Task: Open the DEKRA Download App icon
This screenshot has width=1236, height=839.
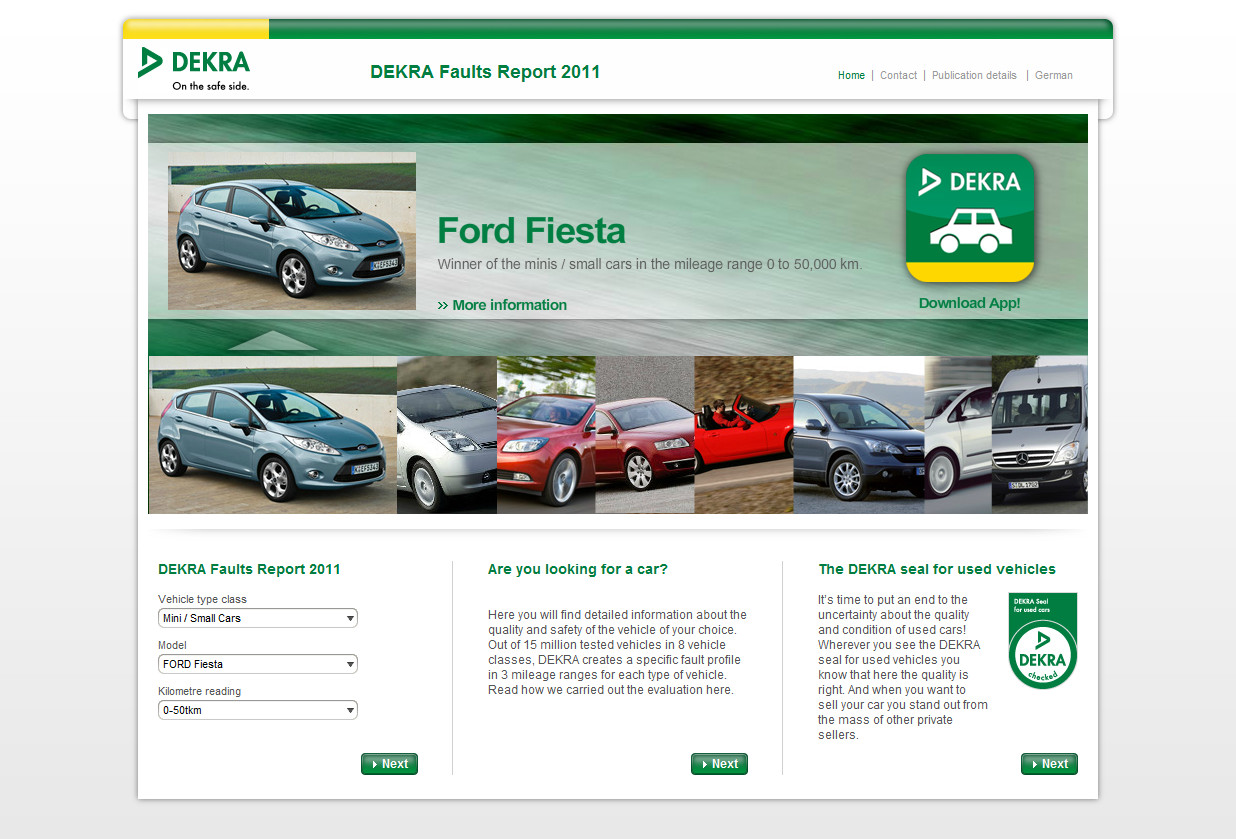Action: tap(970, 218)
